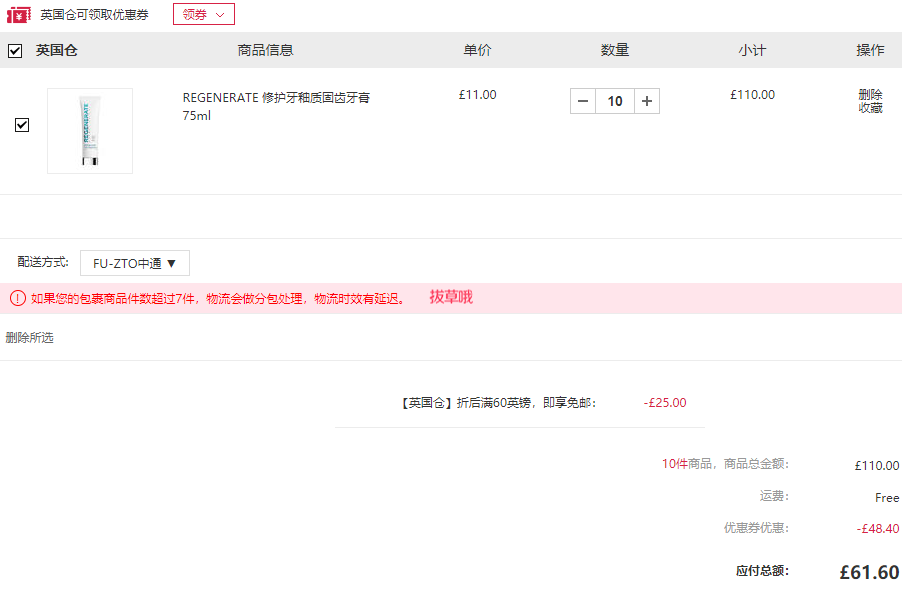Screen dimensions: 902x593
Task: Click the 10件商品 total amount label
Action: tap(725, 464)
